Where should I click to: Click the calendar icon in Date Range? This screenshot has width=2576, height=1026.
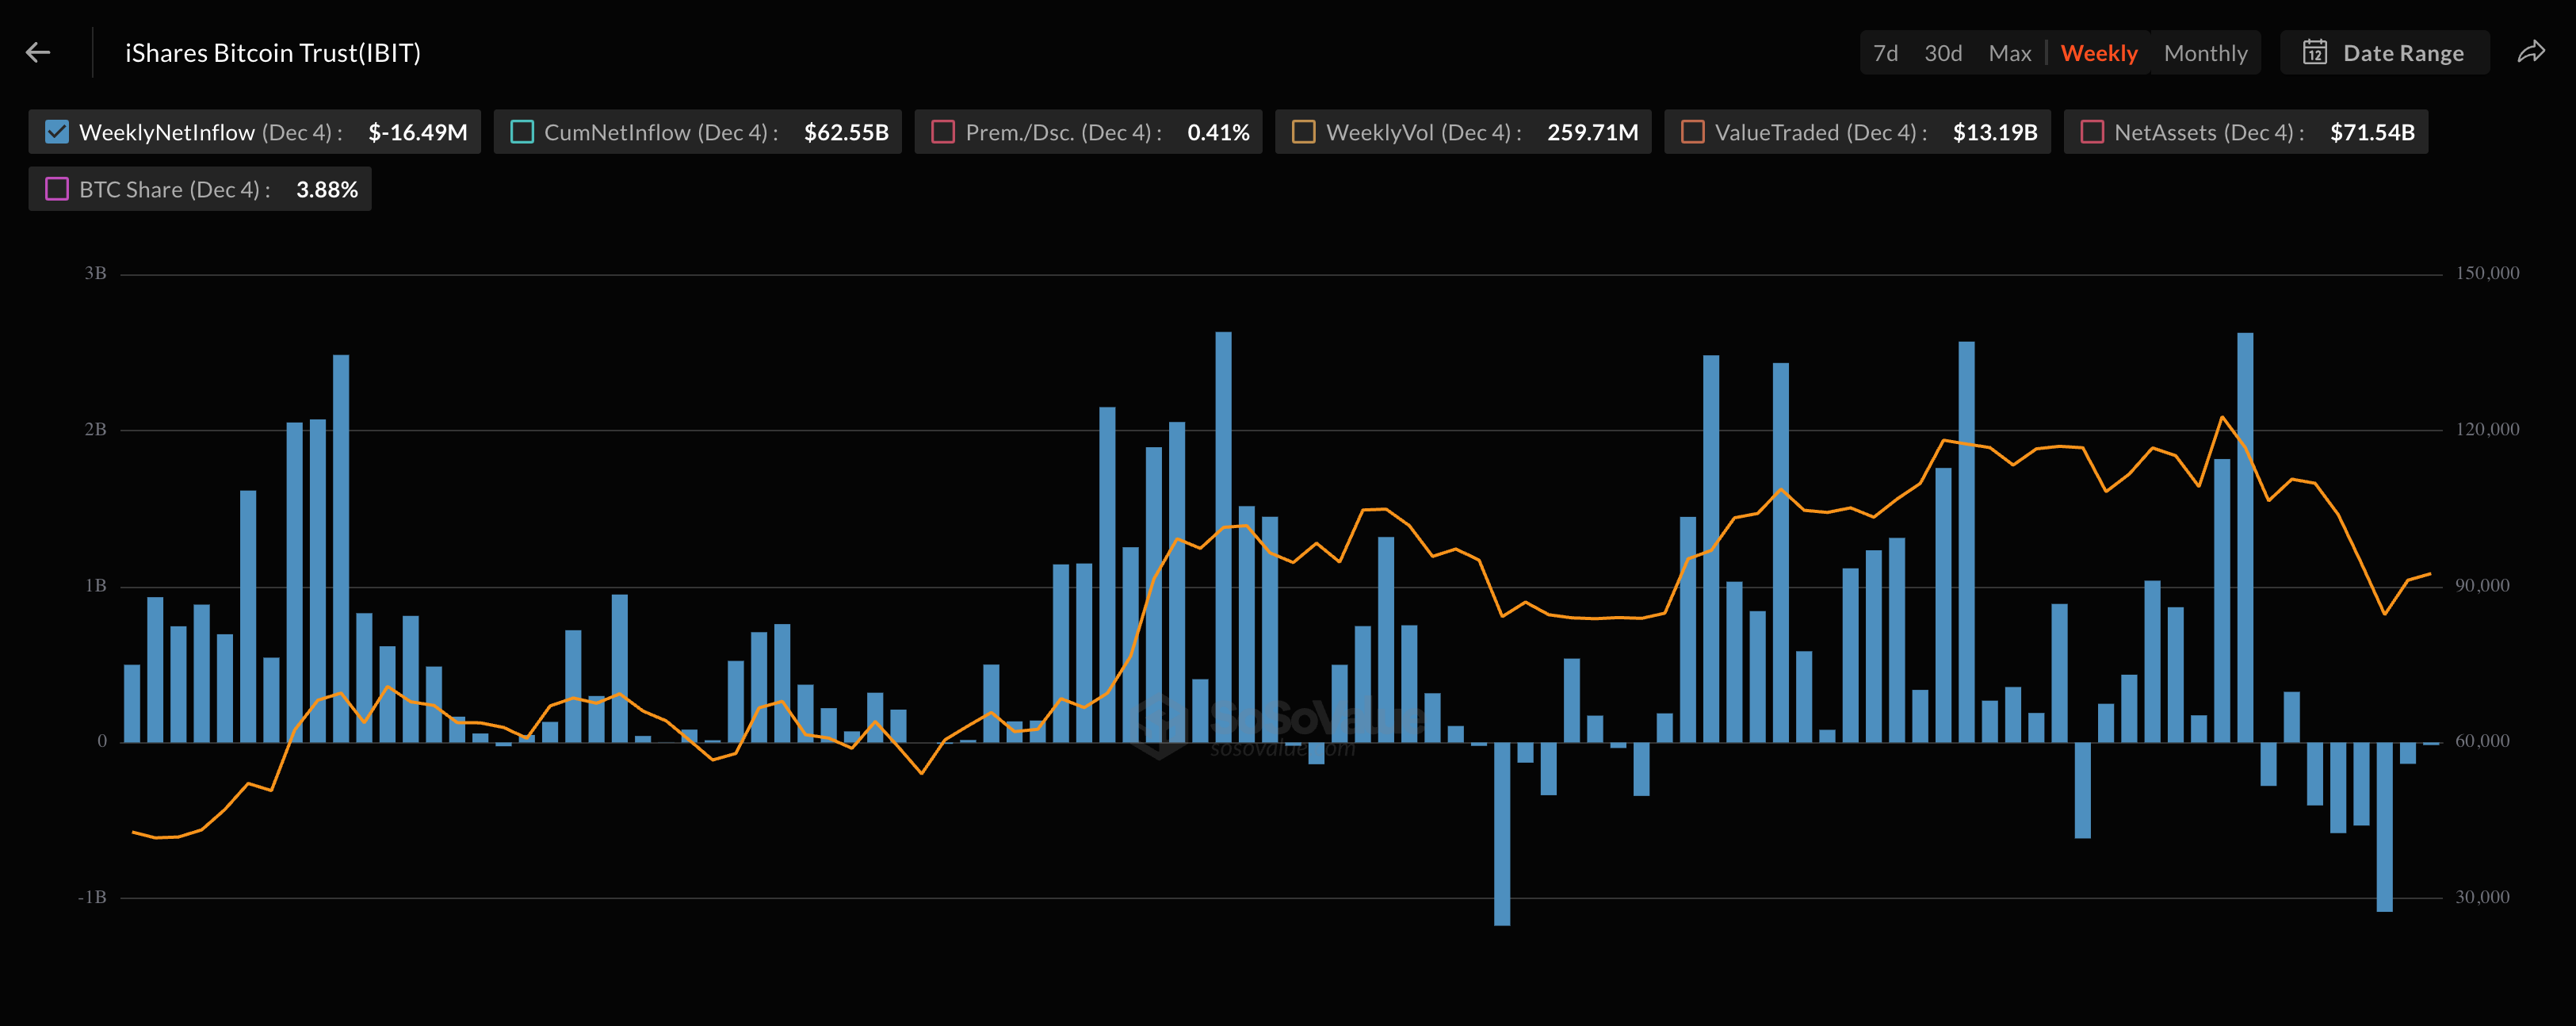coord(2314,52)
